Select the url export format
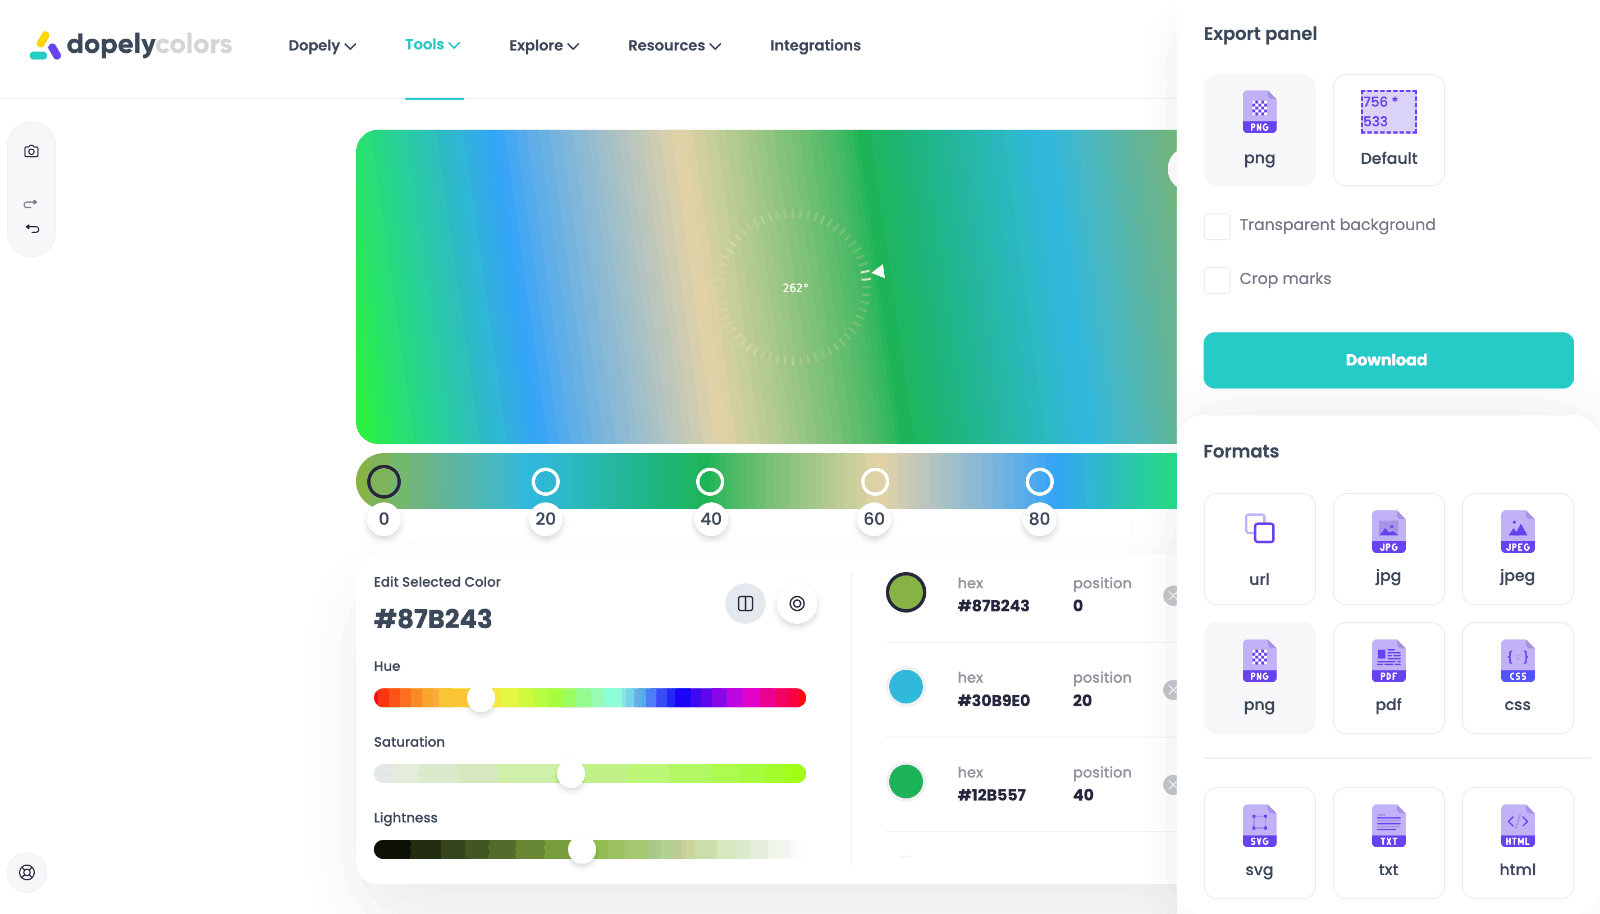The height and width of the screenshot is (914, 1600). (x=1259, y=549)
